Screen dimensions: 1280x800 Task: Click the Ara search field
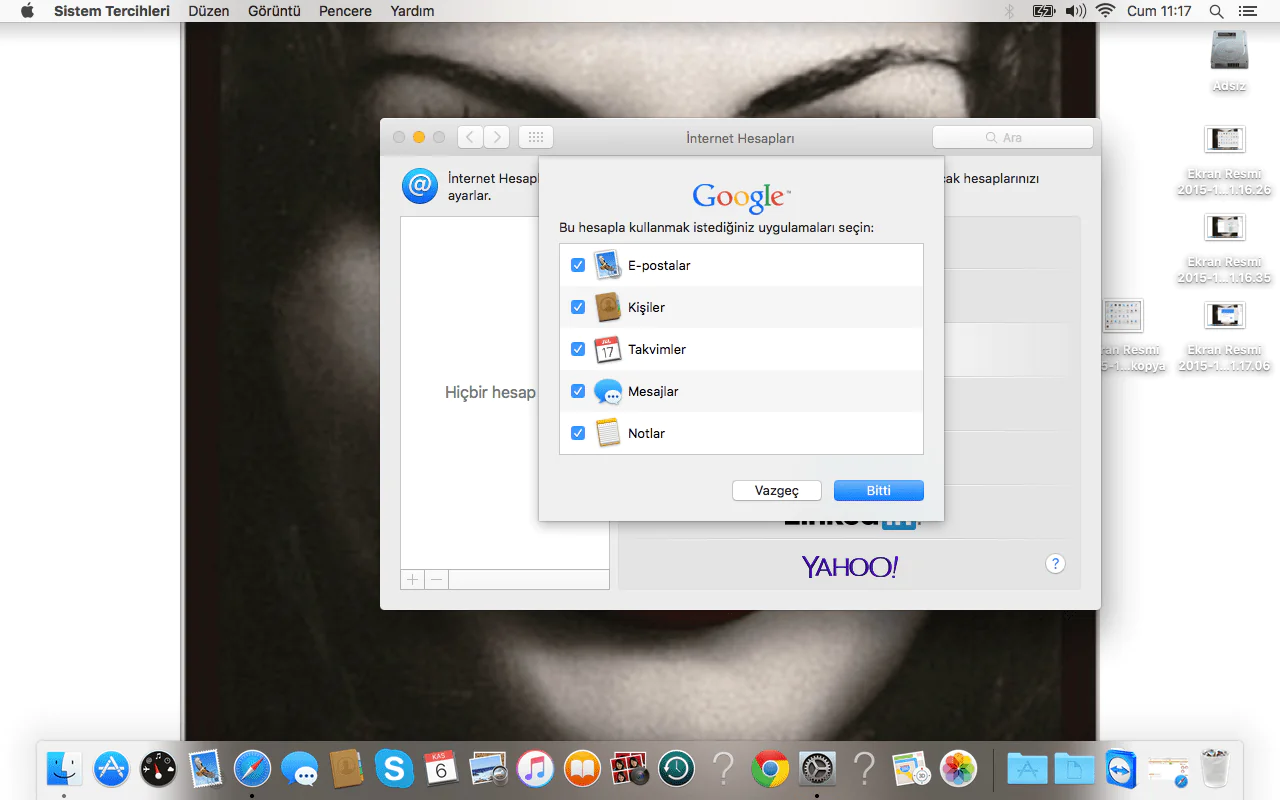click(x=1012, y=137)
